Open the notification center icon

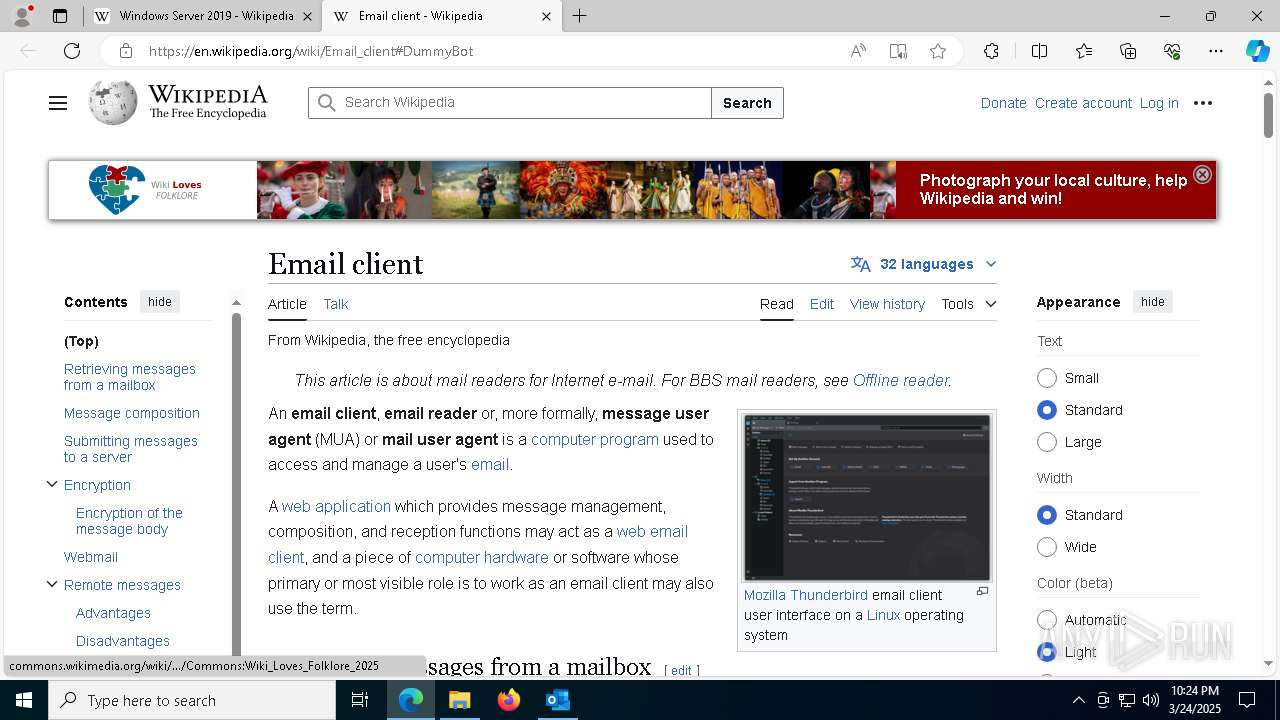click(x=1247, y=700)
